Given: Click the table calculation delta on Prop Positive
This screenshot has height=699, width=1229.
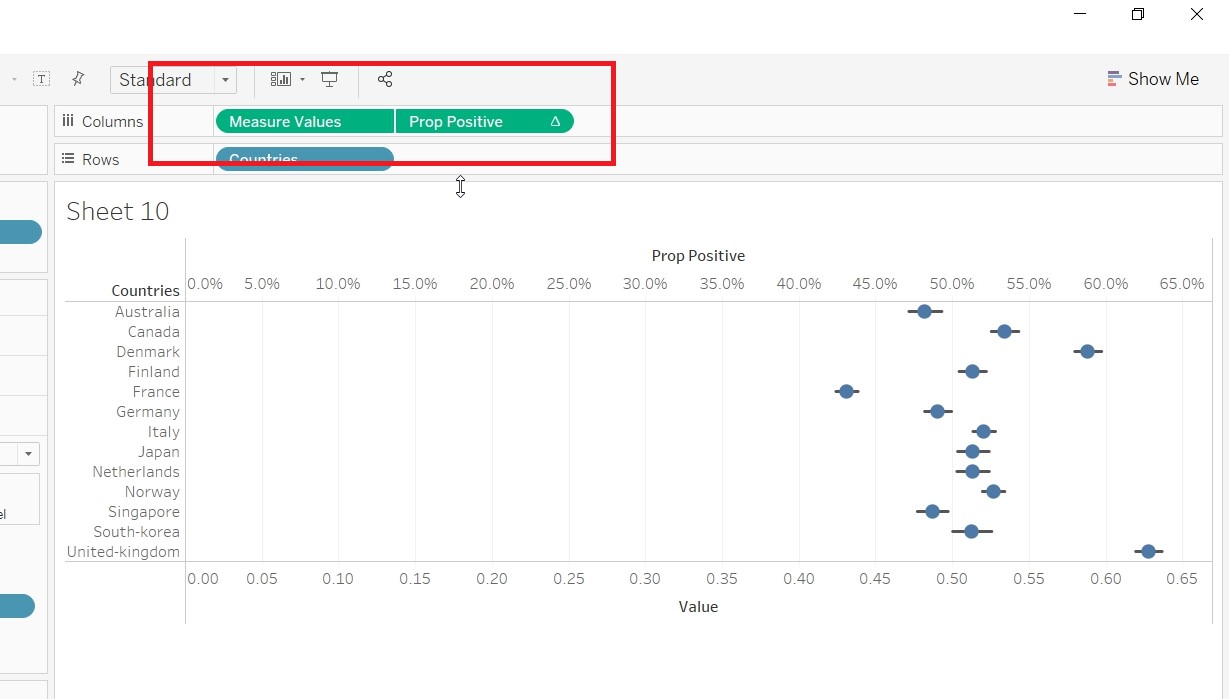Looking at the screenshot, I should click(555, 121).
